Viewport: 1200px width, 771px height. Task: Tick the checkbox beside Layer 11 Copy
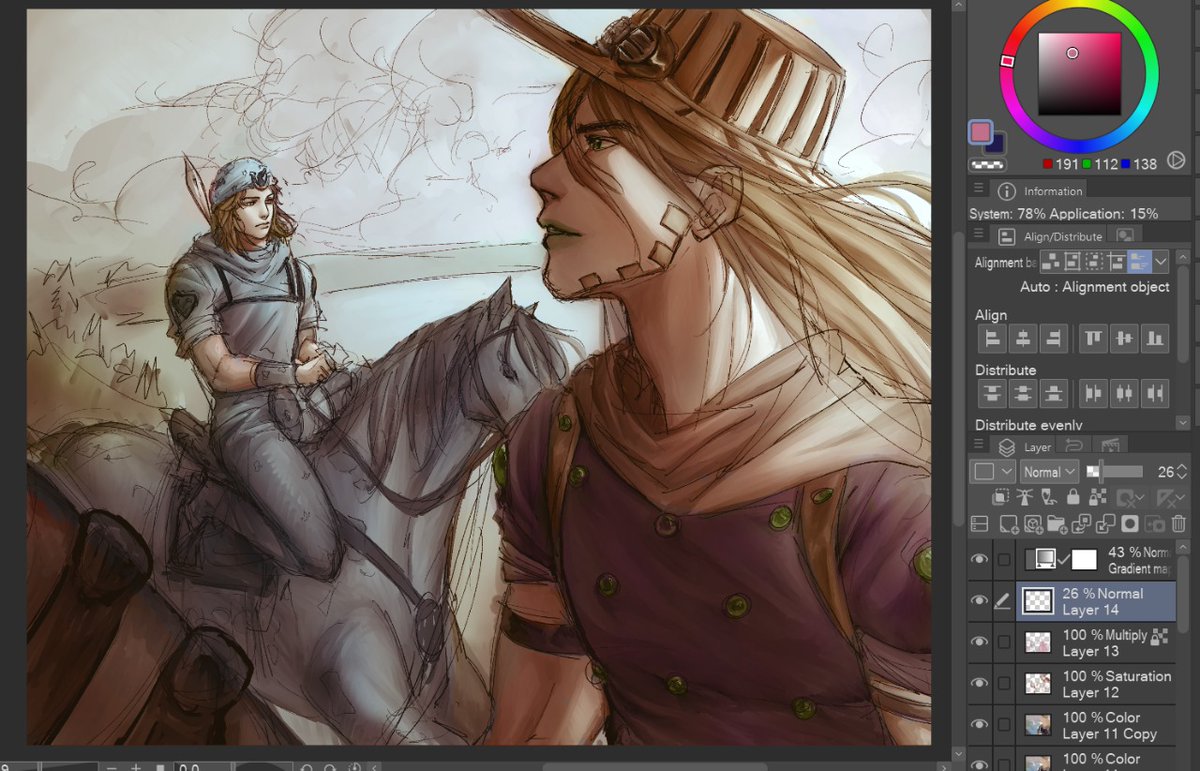pos(1003,724)
